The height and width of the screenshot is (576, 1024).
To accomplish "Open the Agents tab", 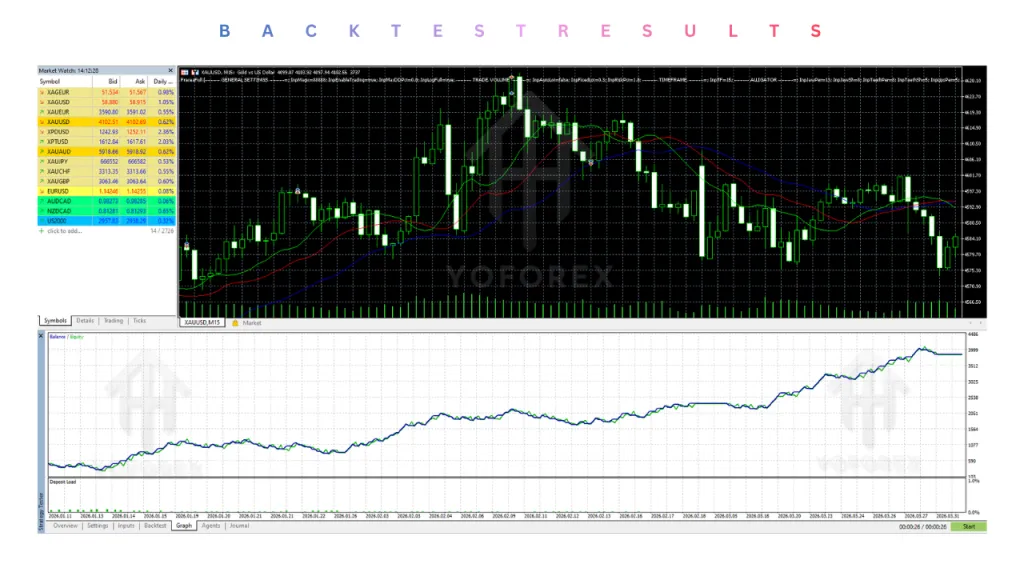I will click(210, 526).
